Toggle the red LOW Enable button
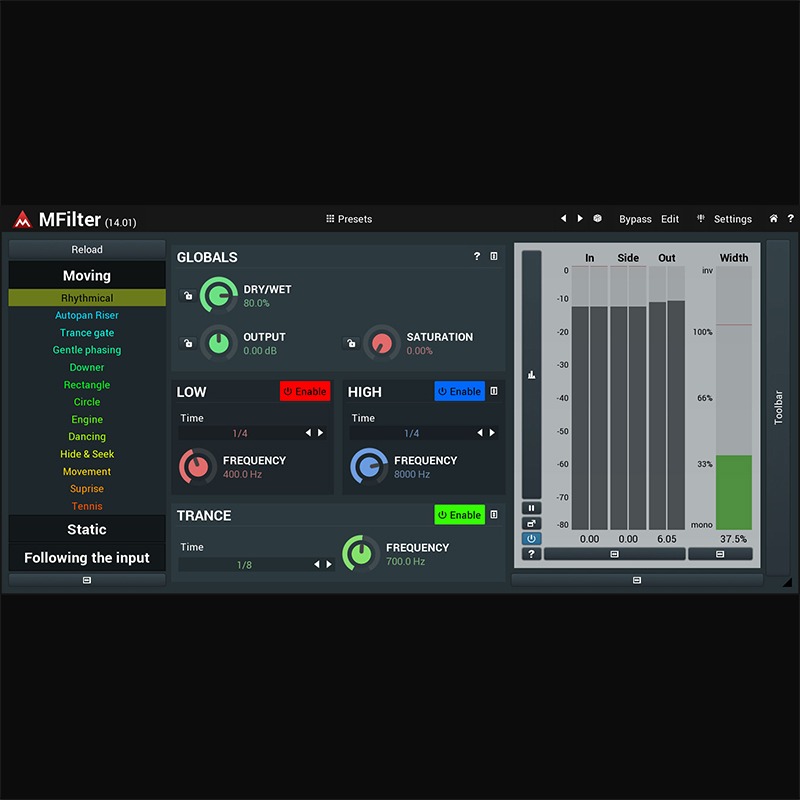 [305, 391]
